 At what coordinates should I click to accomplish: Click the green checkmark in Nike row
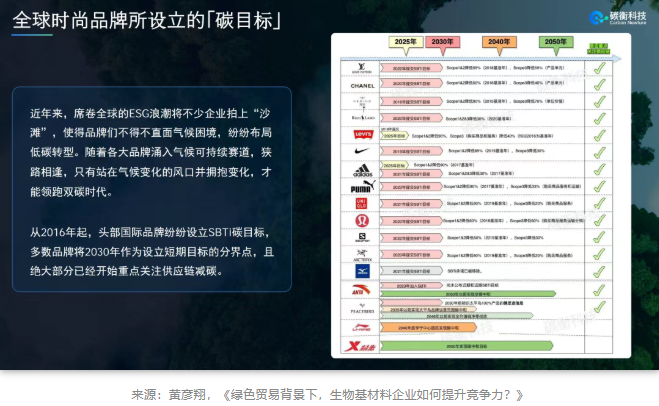tap(599, 152)
